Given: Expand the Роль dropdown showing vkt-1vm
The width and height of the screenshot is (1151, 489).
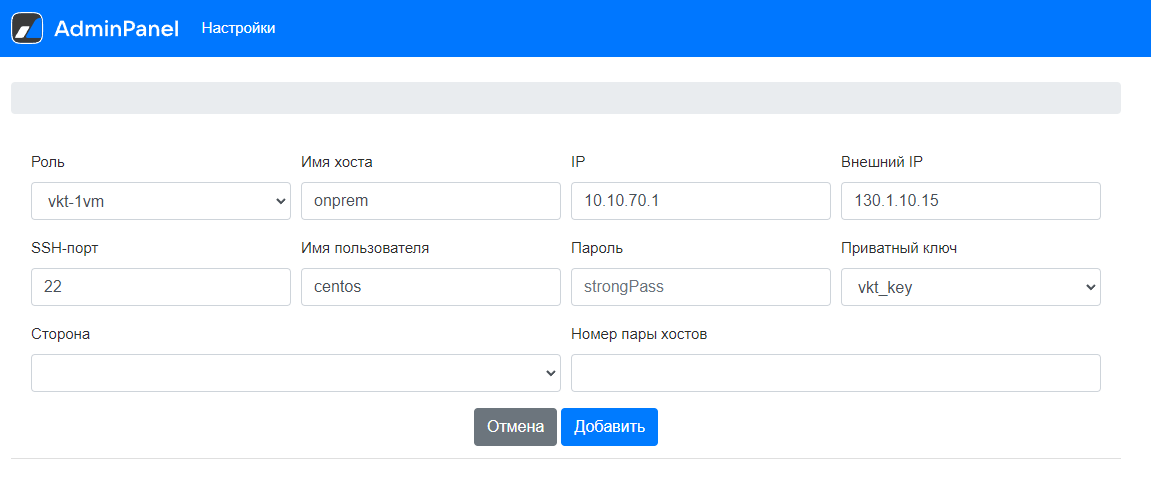Looking at the screenshot, I should tap(160, 201).
